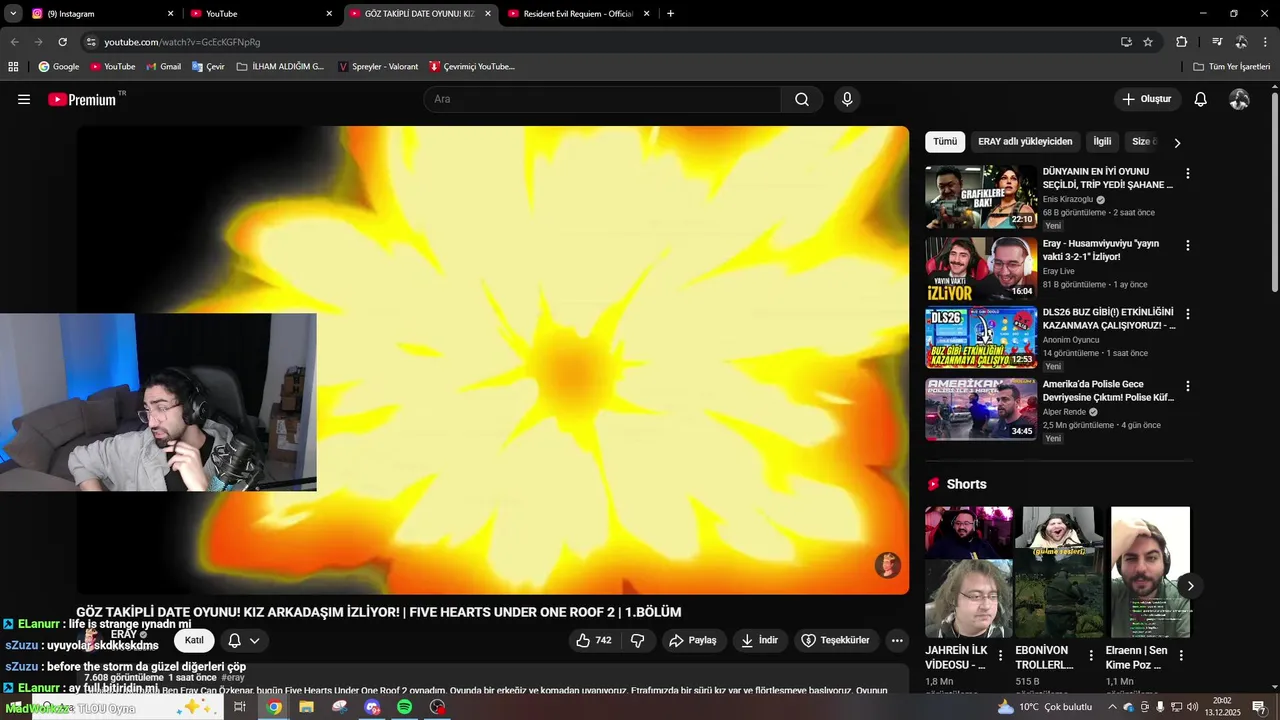
Task: Open the 12:53 DLS26 video thumbnail
Action: pos(981,338)
